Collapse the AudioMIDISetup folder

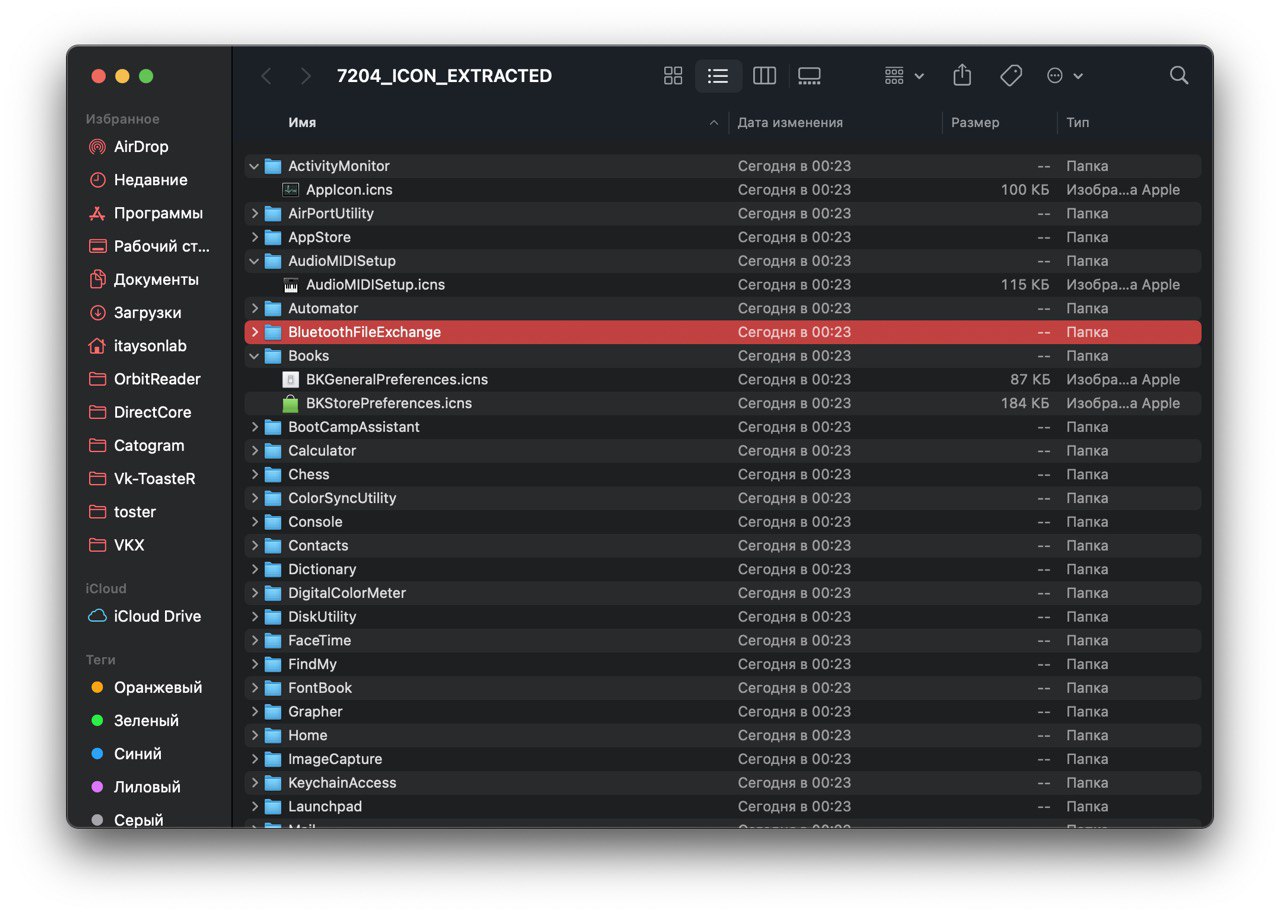coord(254,261)
